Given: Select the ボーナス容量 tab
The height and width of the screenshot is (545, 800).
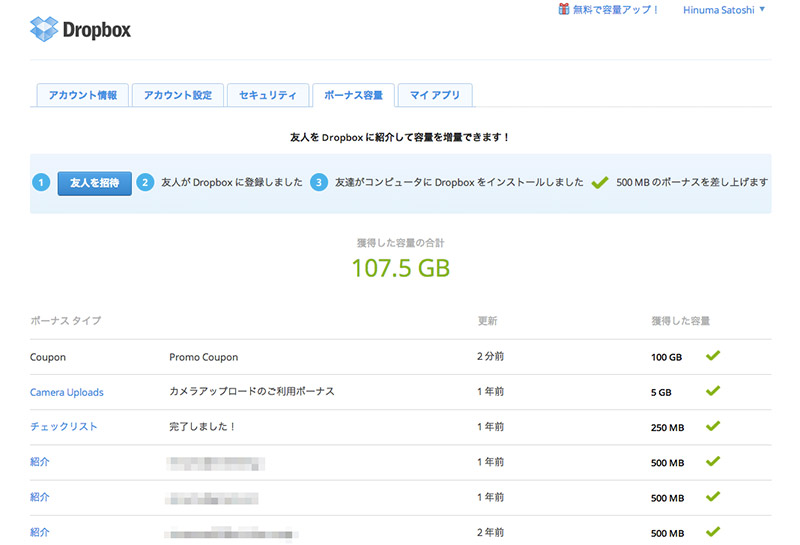Looking at the screenshot, I should [353, 95].
